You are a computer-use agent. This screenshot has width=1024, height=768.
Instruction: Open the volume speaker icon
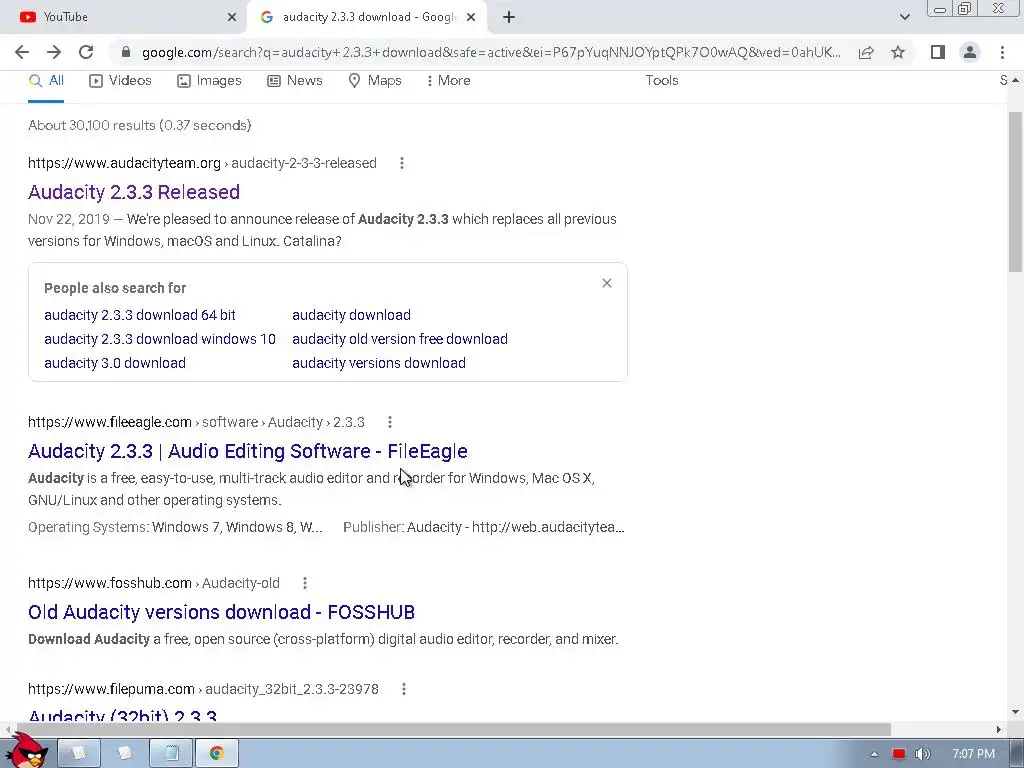pyautogui.click(x=922, y=754)
